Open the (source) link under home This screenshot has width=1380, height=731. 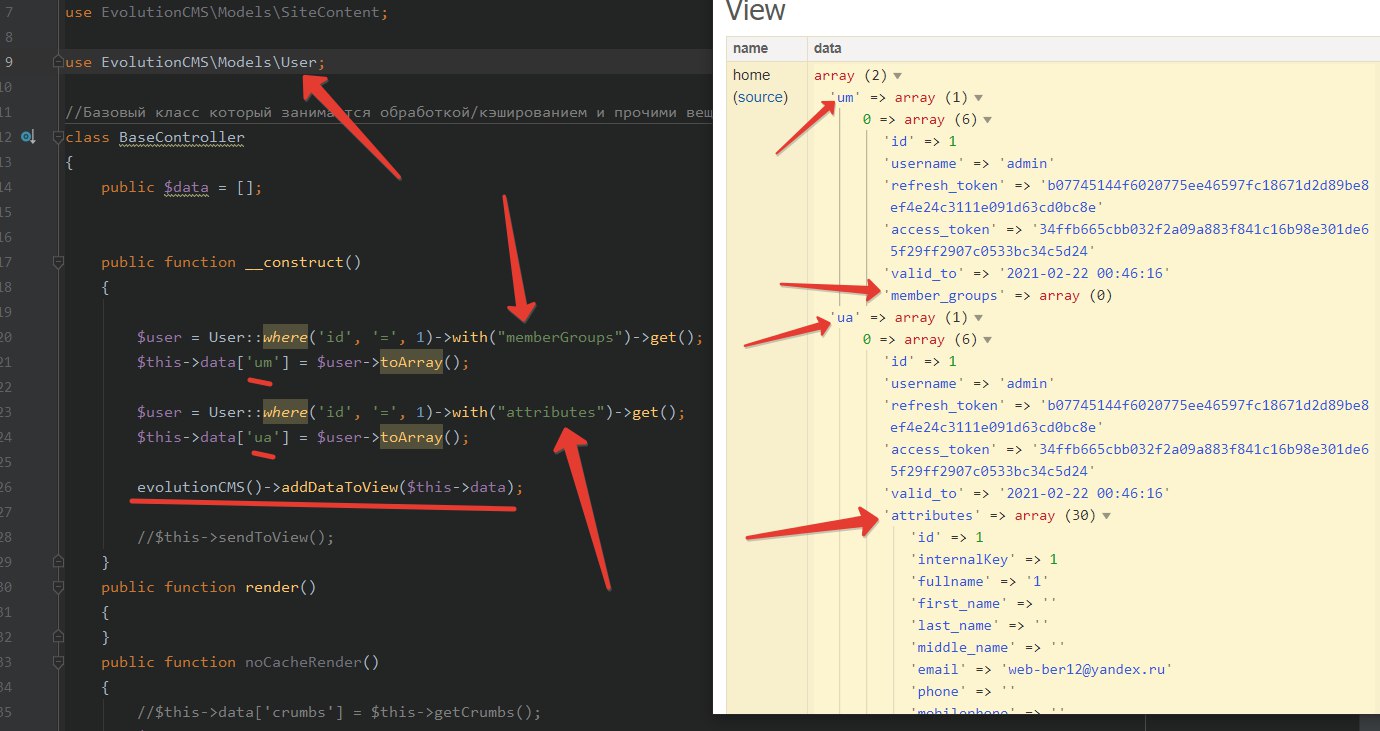(761, 97)
